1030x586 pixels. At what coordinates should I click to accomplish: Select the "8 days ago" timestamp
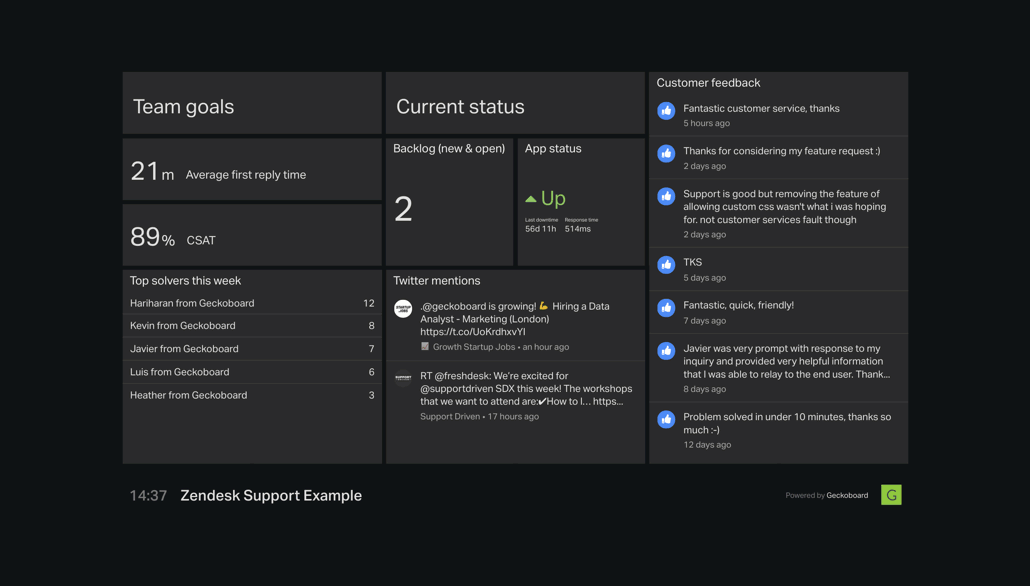coord(704,389)
